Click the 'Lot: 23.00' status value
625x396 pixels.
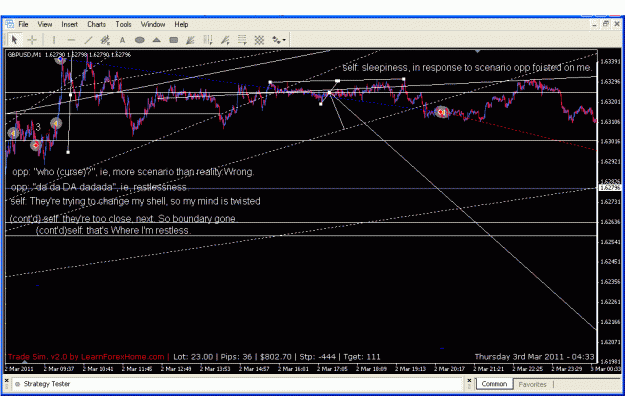(x=193, y=357)
